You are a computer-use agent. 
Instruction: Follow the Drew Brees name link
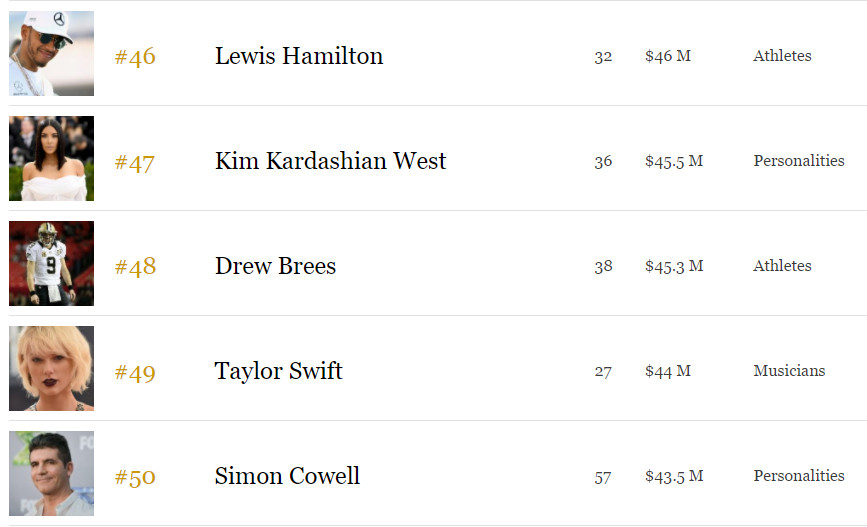[275, 266]
